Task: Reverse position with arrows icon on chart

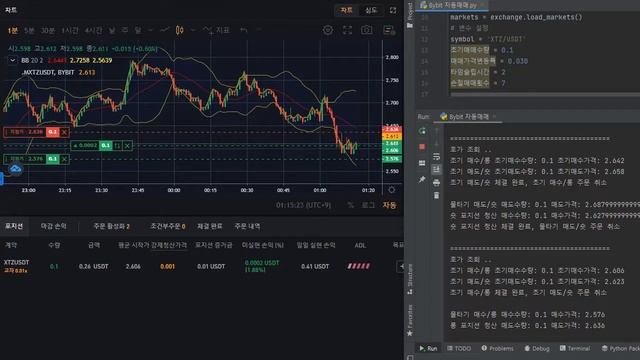Action: point(118,145)
